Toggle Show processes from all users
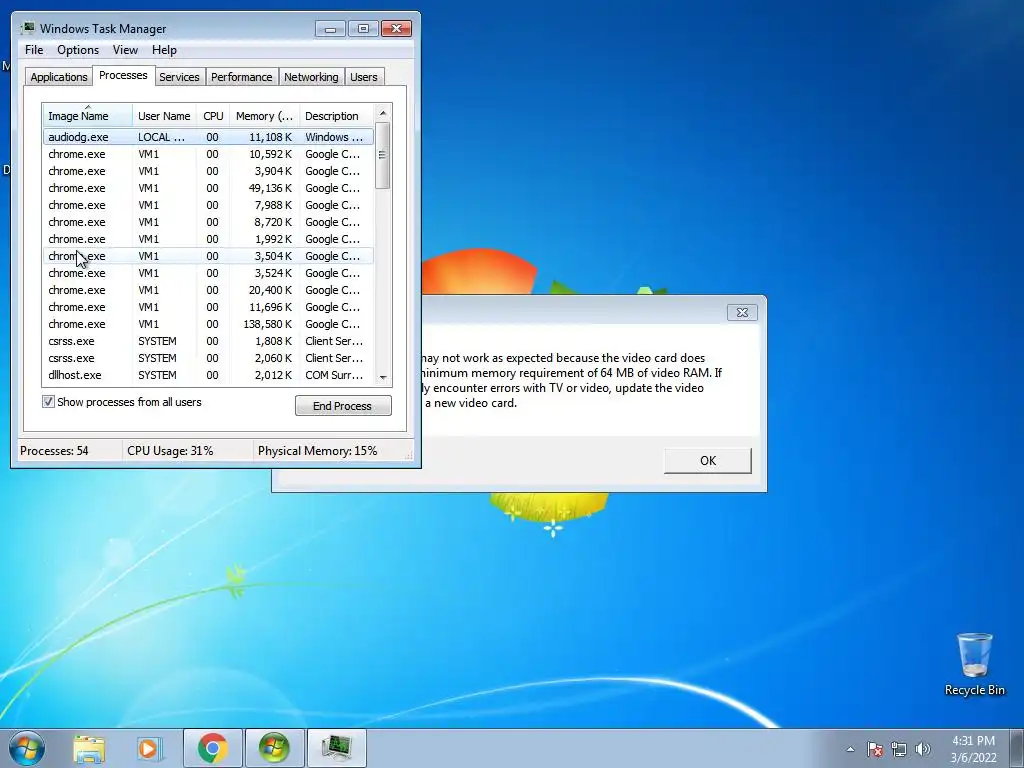This screenshot has width=1024, height=768. [x=48, y=402]
